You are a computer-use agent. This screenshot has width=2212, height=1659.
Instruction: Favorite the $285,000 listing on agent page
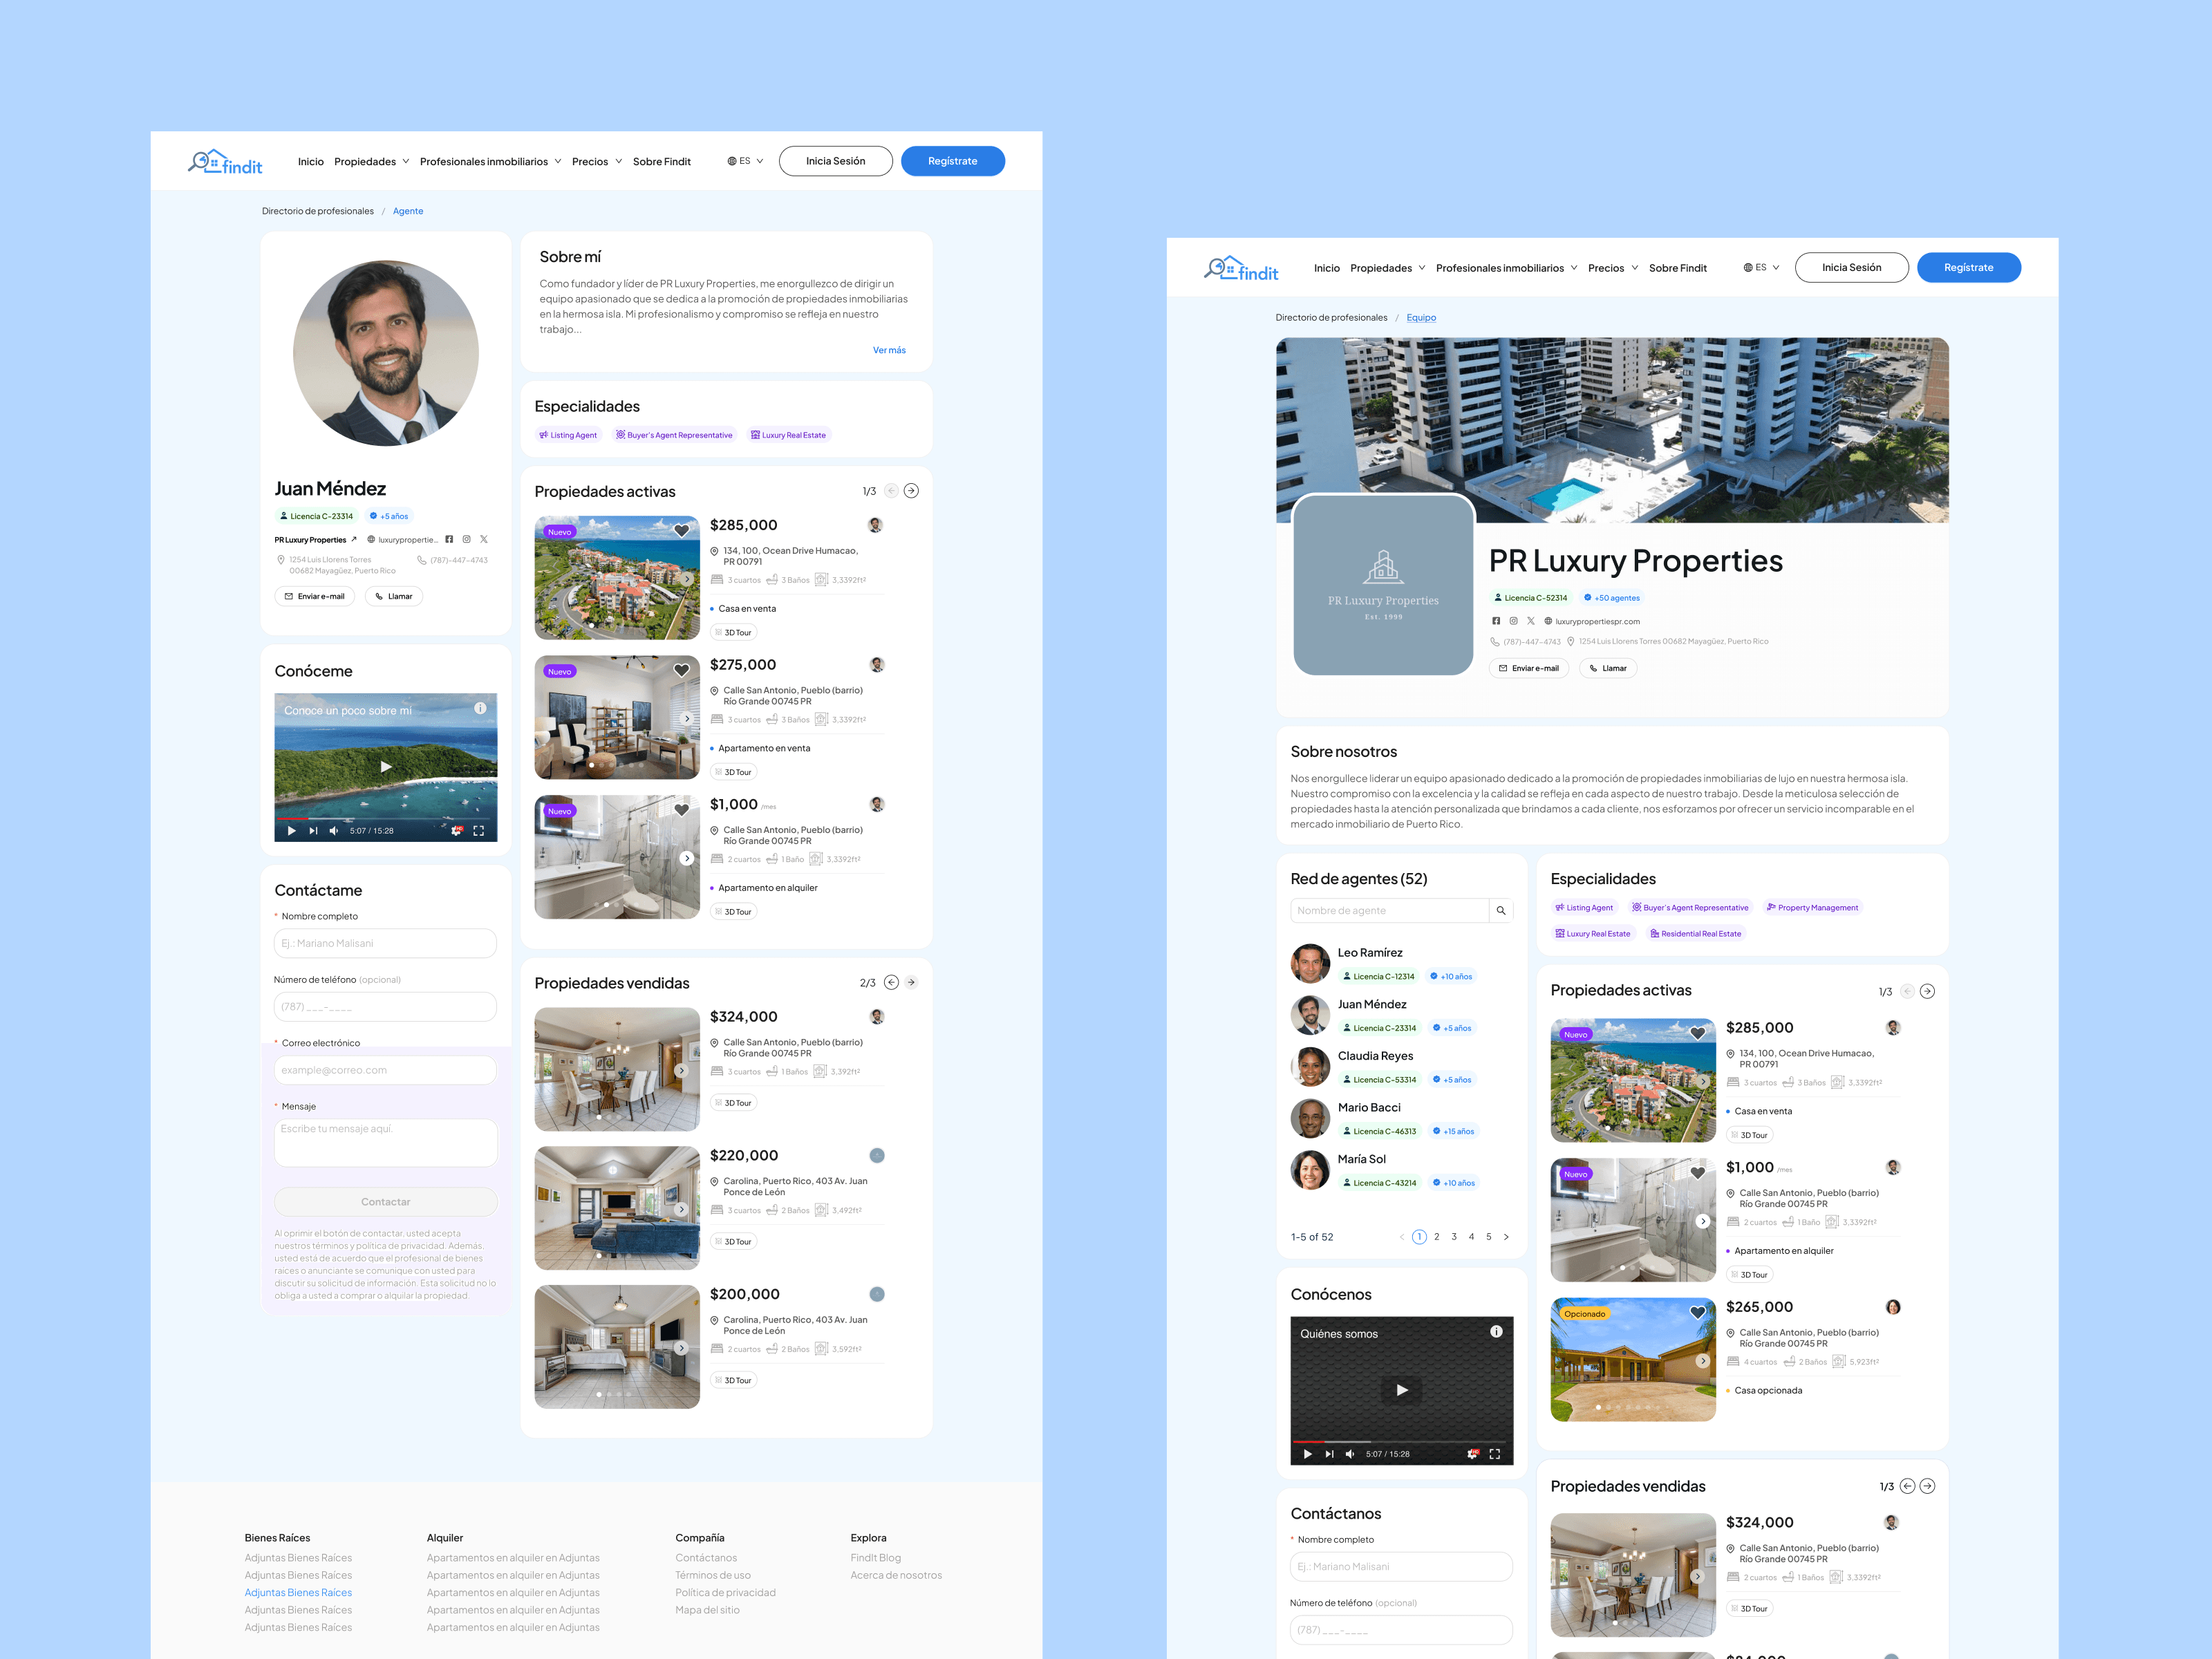681,531
